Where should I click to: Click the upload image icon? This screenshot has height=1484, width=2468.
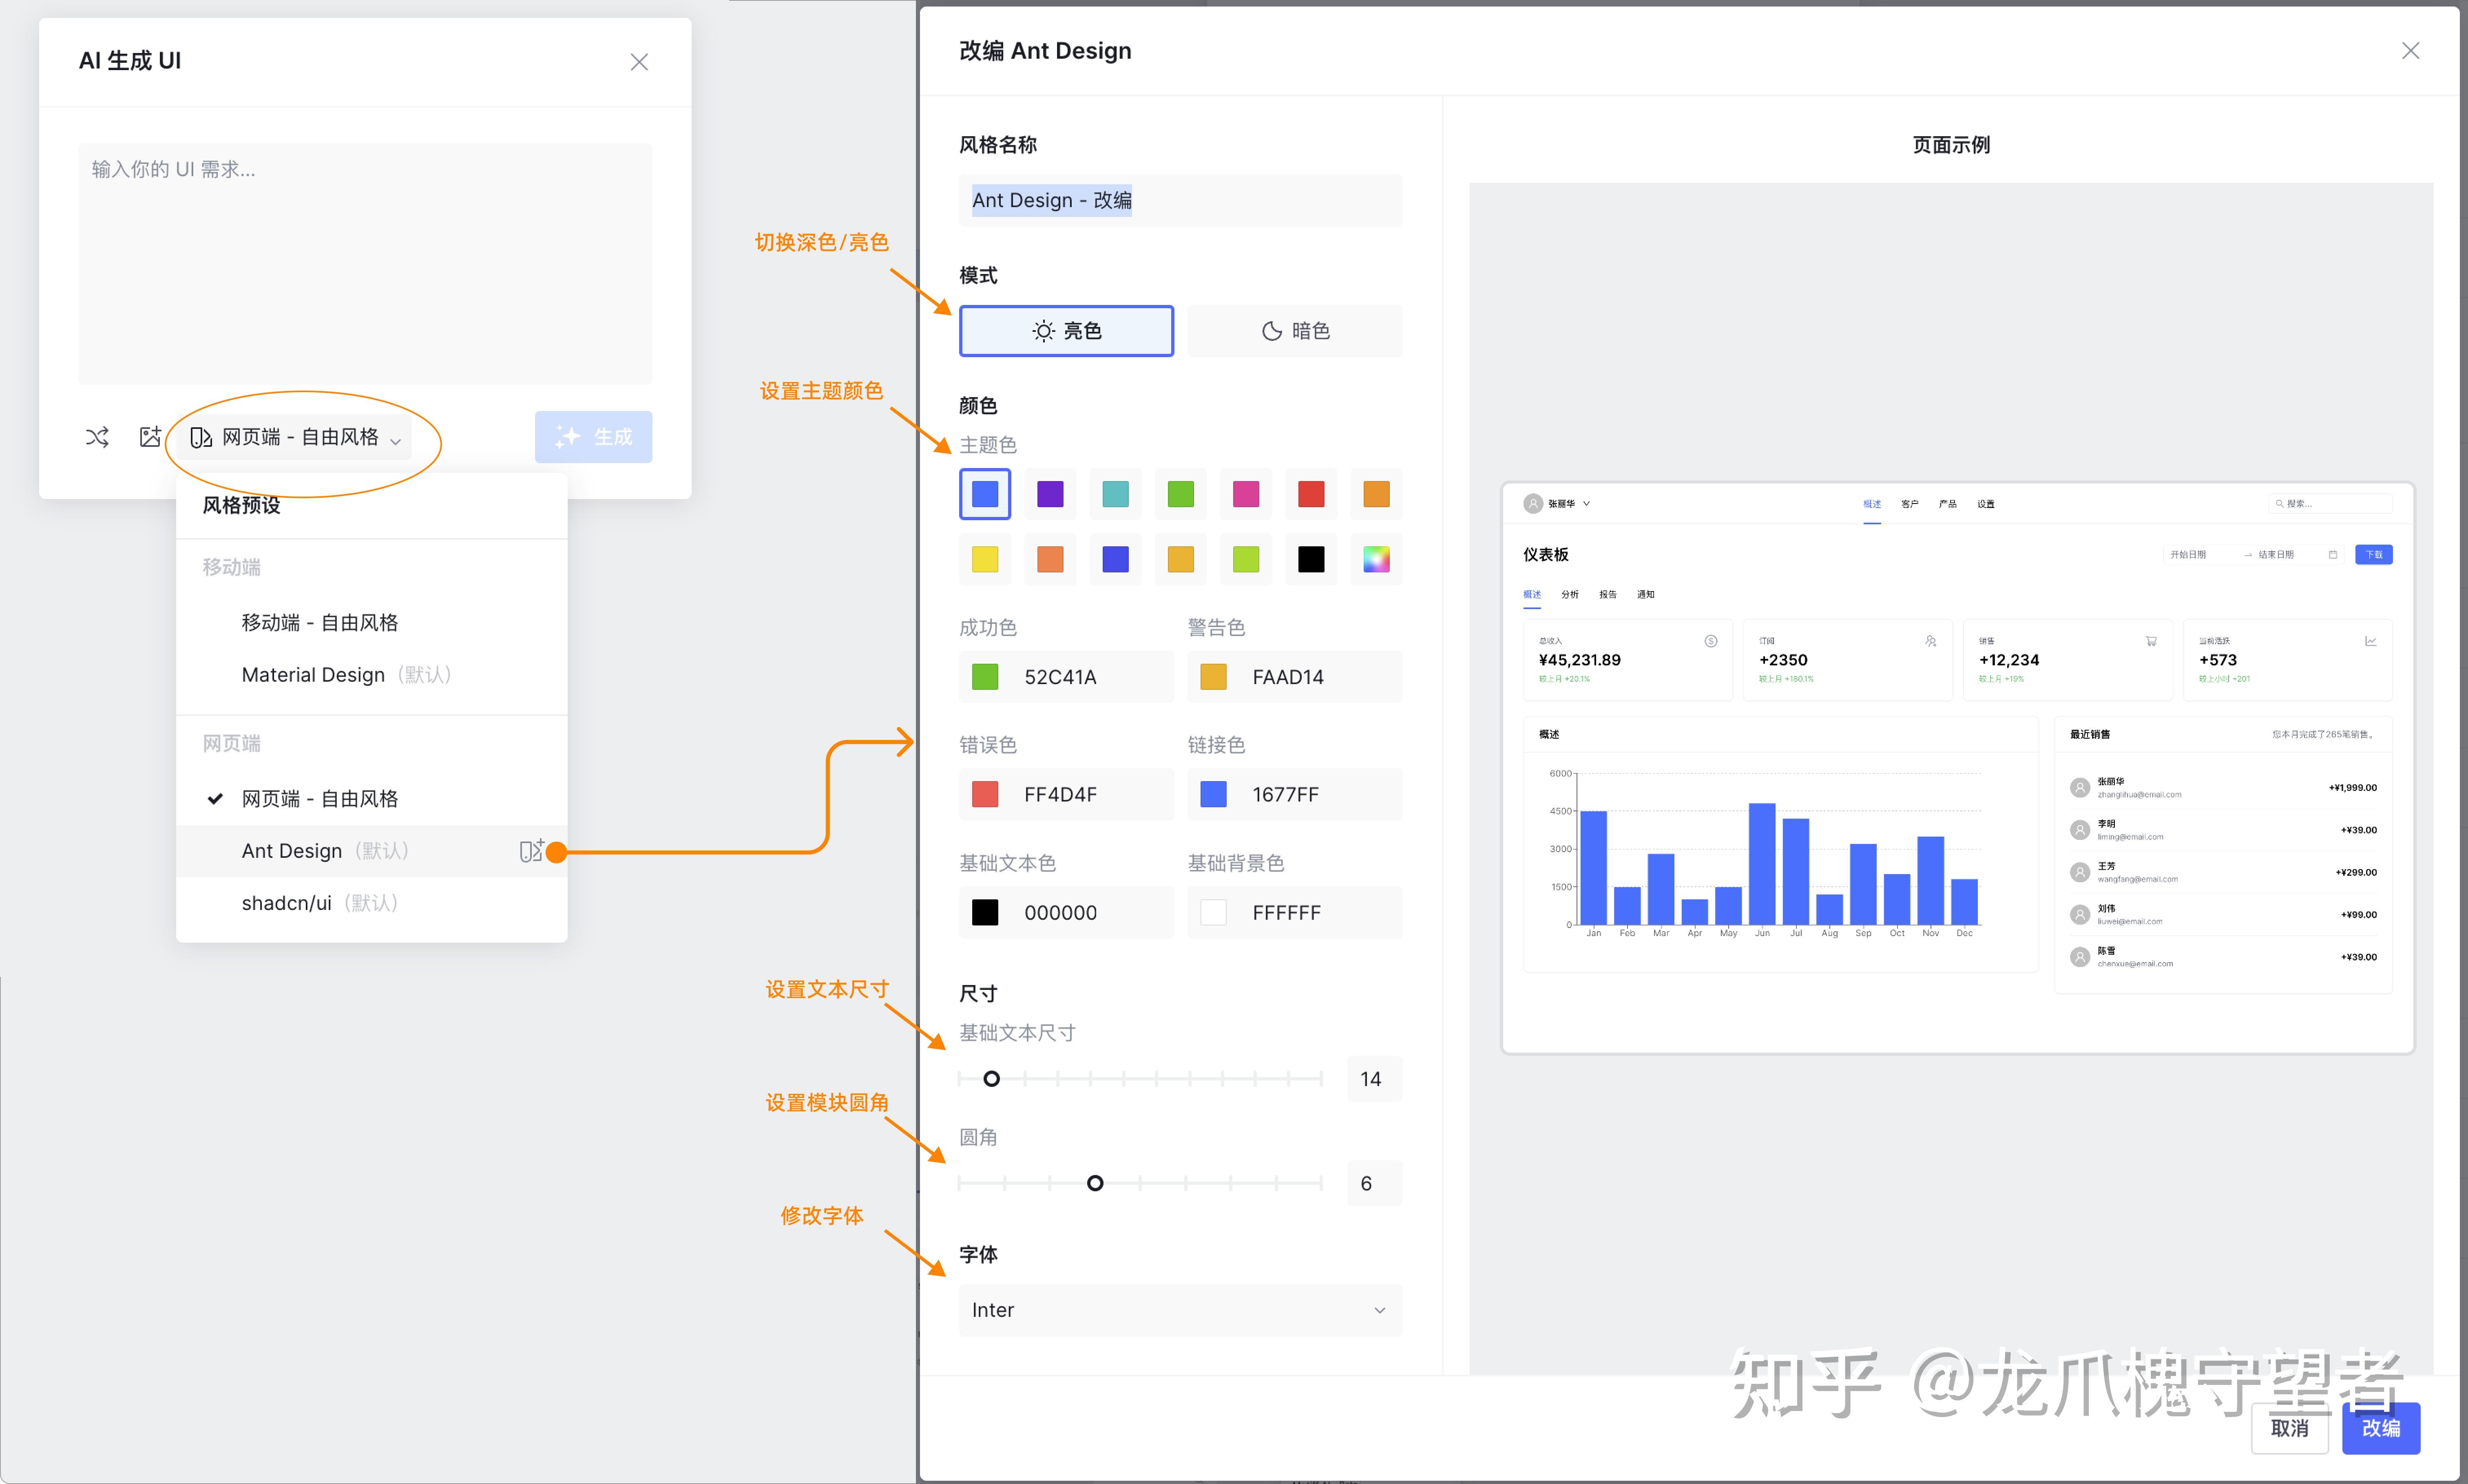pyautogui.click(x=150, y=437)
